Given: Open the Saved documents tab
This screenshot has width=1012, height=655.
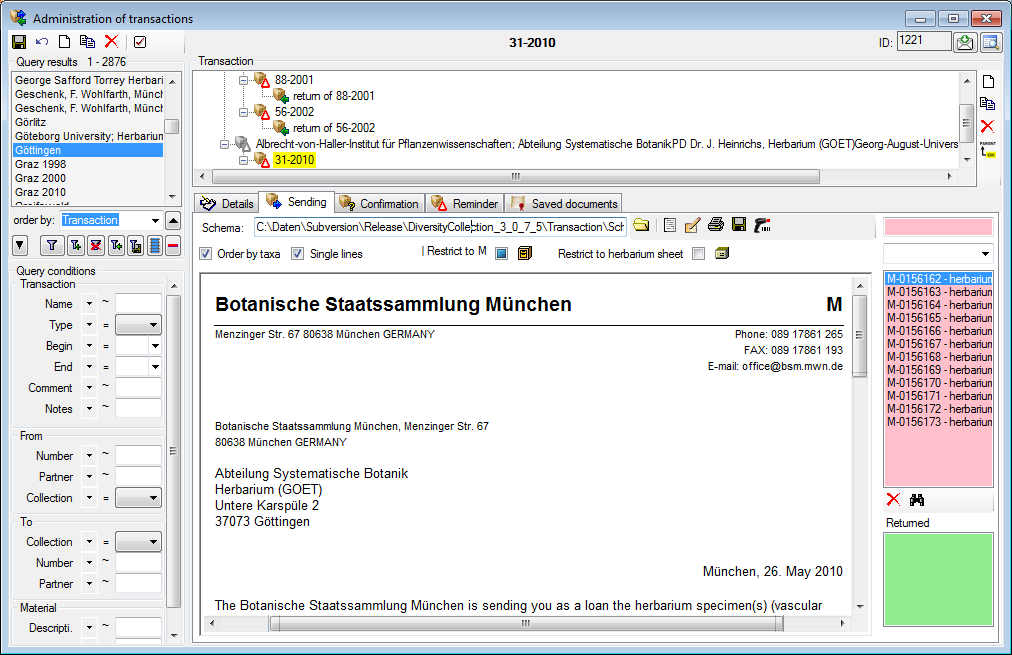Looking at the screenshot, I should pyautogui.click(x=564, y=204).
